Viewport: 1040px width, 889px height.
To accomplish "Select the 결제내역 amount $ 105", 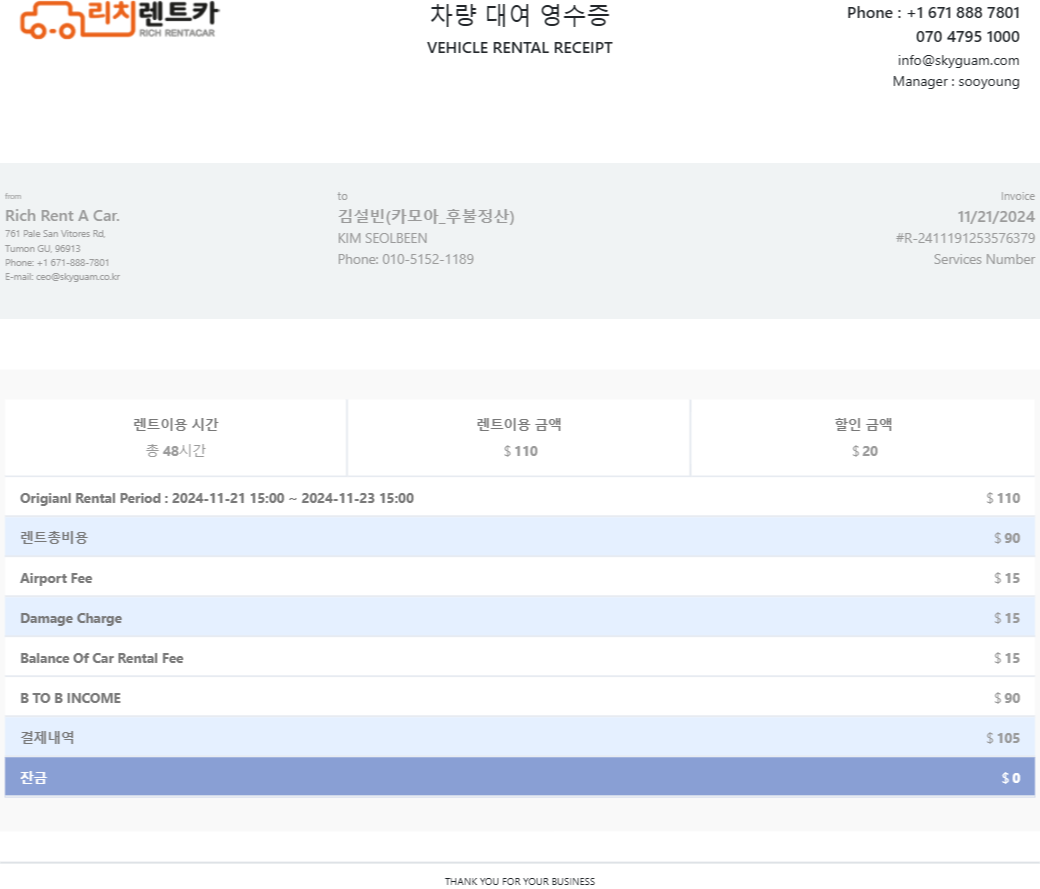I will pyautogui.click(x=1003, y=738).
